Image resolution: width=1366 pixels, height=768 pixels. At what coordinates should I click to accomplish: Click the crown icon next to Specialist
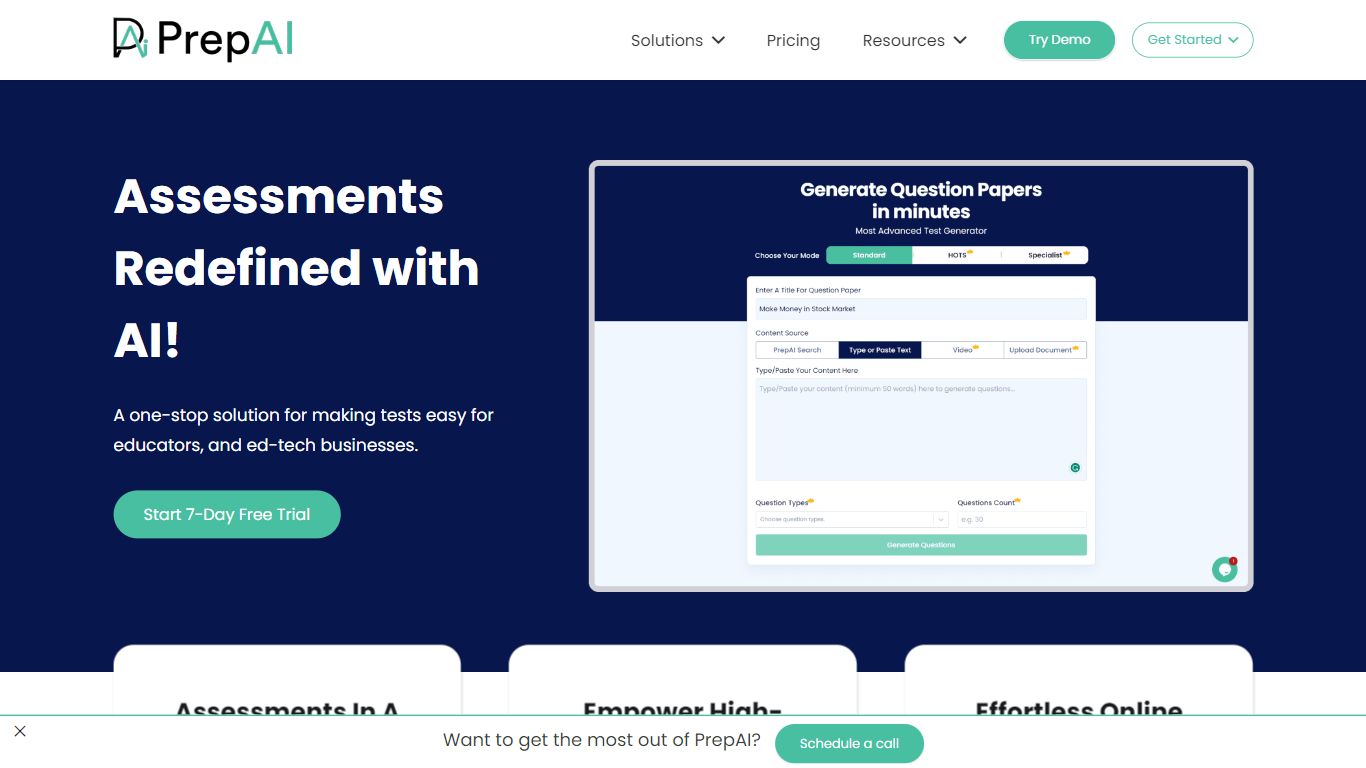tap(1066, 253)
